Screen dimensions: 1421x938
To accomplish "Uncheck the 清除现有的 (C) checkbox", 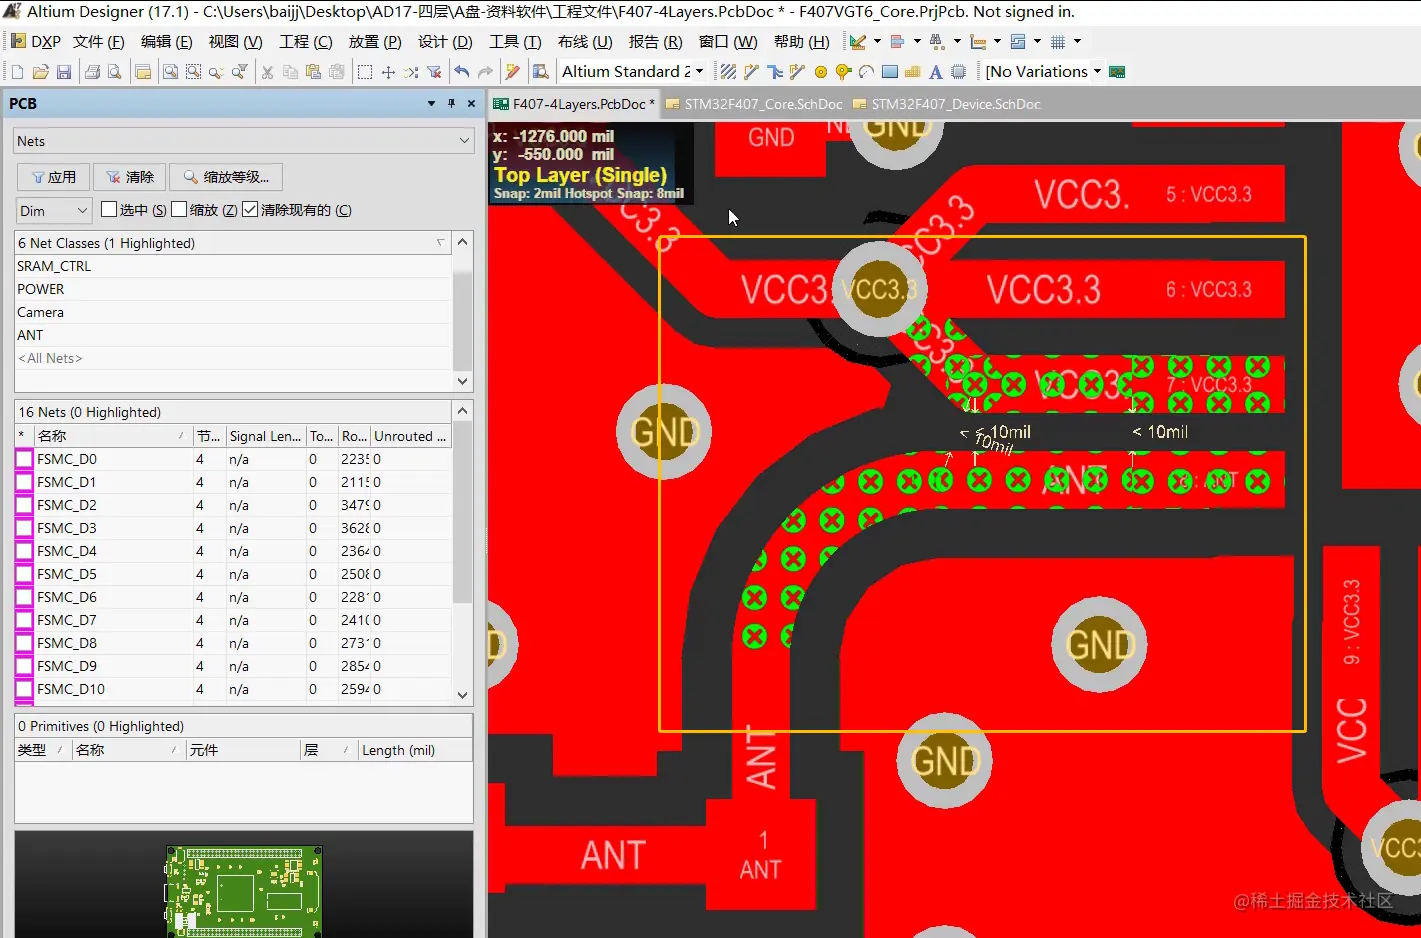I will [x=250, y=209].
